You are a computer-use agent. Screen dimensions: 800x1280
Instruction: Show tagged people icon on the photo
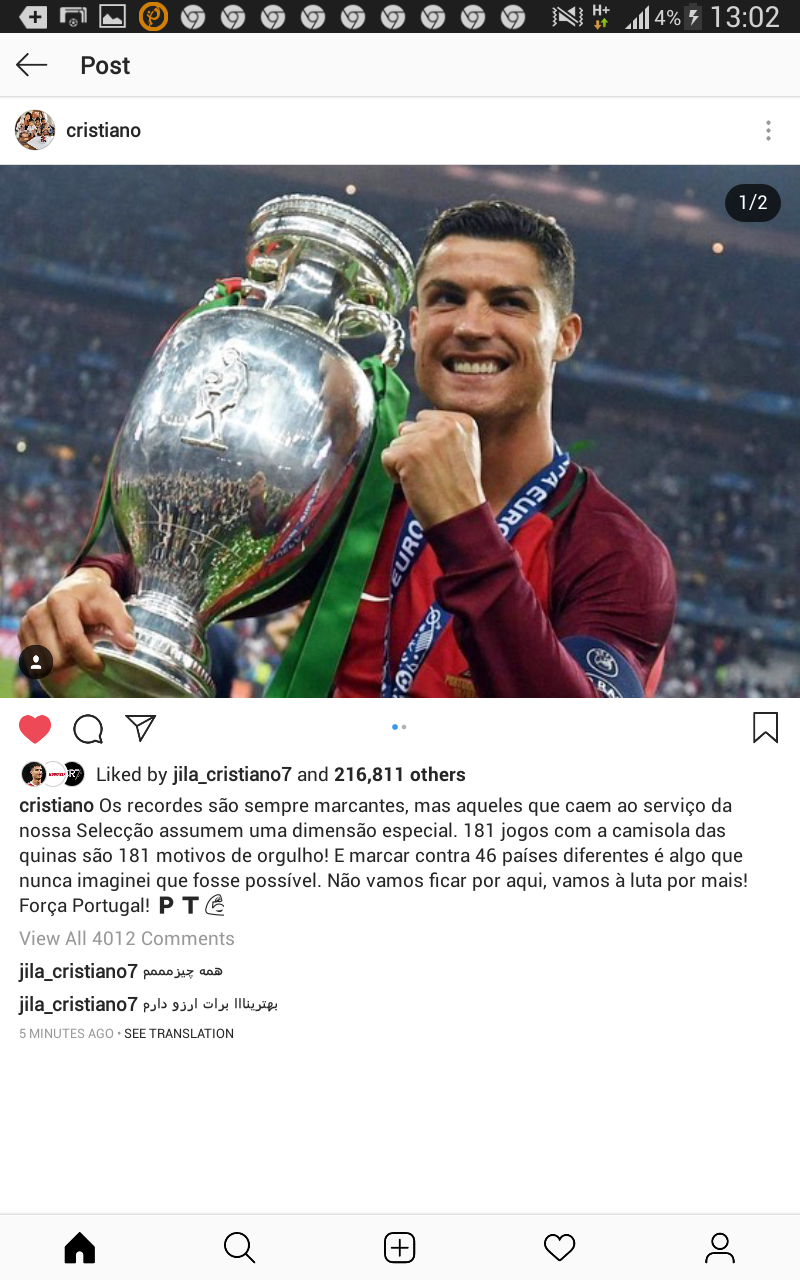click(36, 662)
